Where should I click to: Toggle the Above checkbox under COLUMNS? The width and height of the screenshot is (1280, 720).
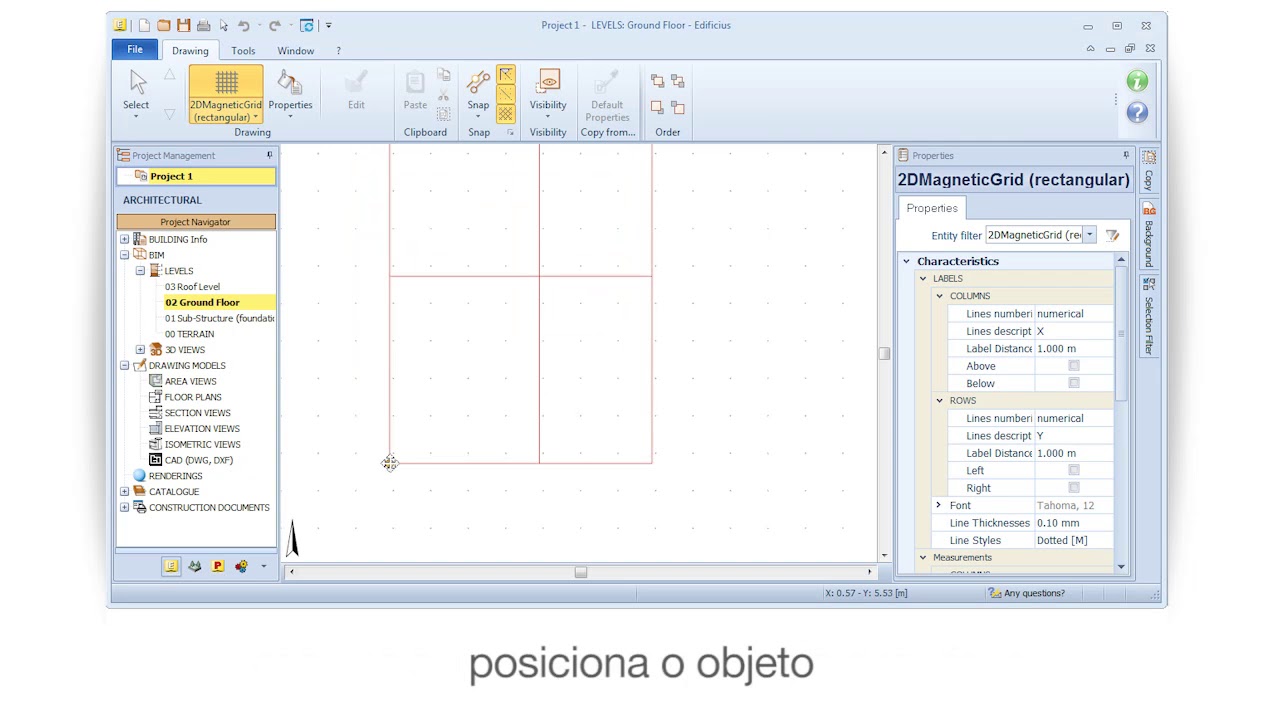(x=1074, y=366)
